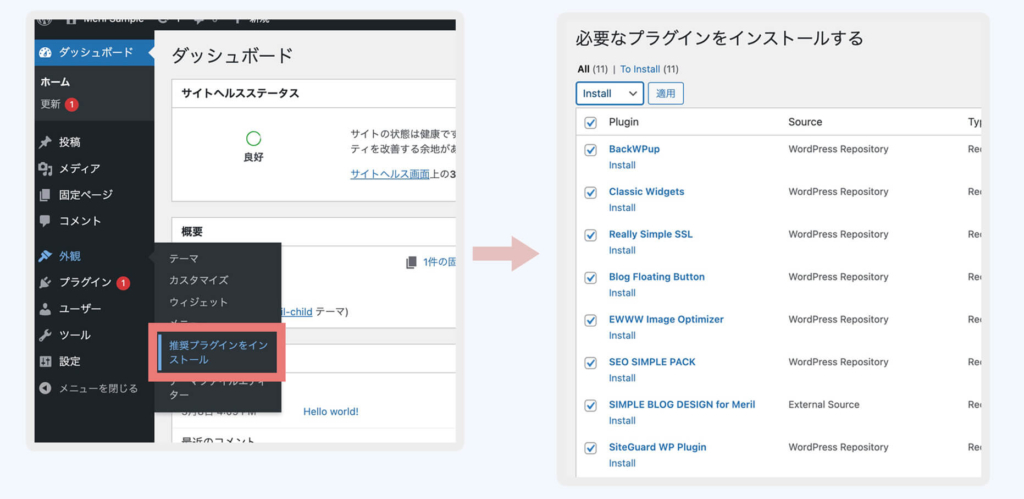Open the Classic Widgets plugin link
This screenshot has height=499, width=1024.
coord(647,191)
